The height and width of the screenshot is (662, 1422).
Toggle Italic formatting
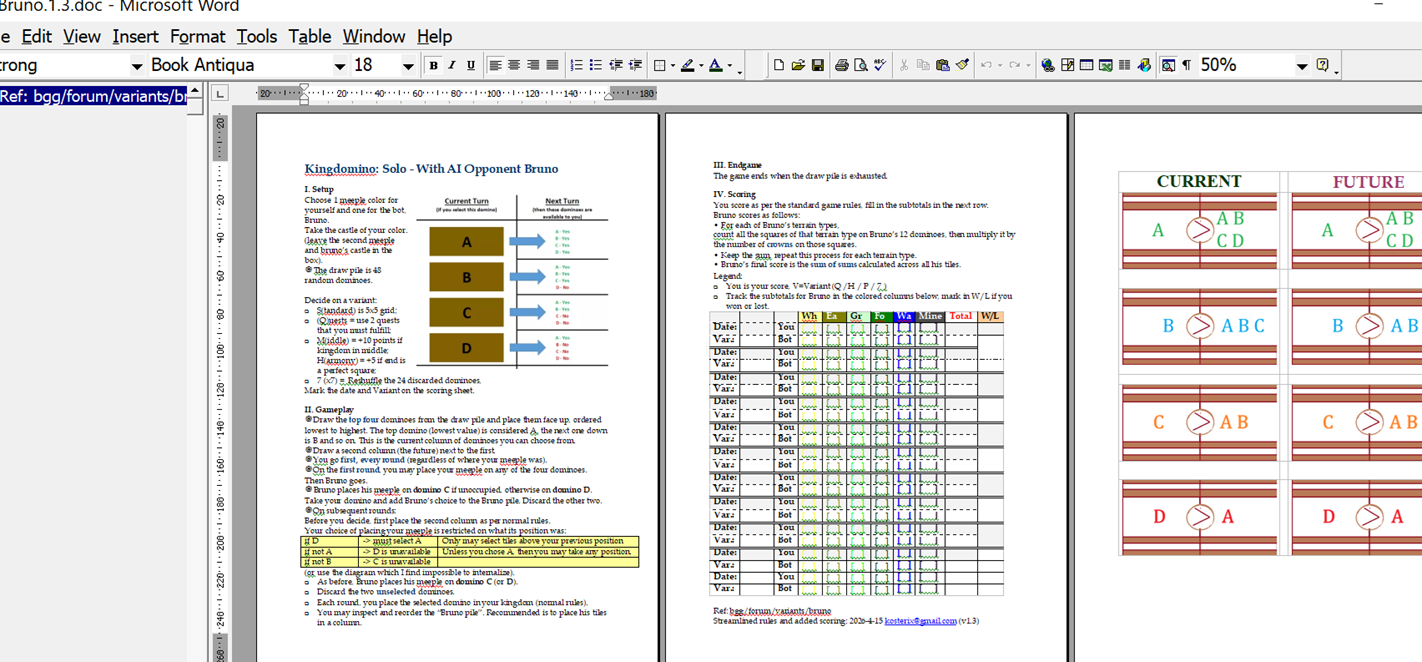pos(451,65)
